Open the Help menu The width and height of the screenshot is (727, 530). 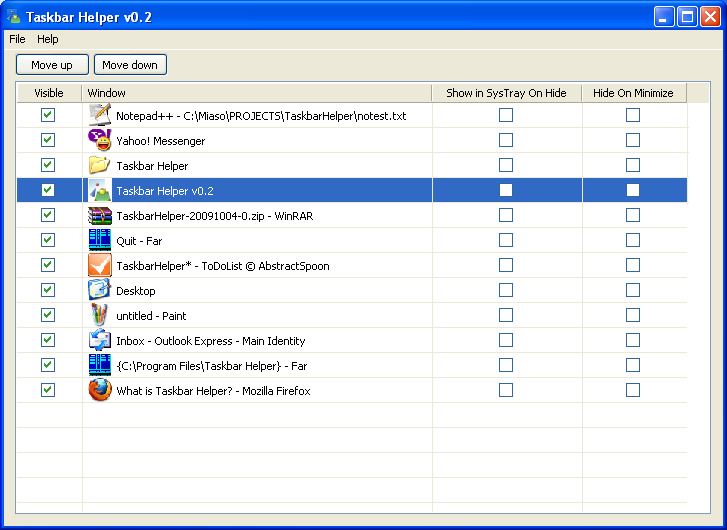pos(48,39)
